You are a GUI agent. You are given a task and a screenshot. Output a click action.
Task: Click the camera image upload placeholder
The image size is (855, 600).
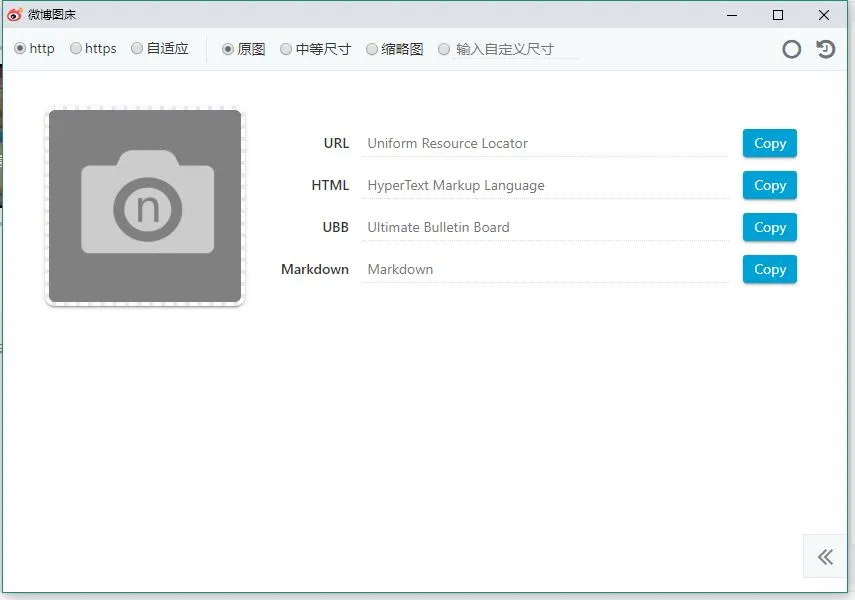click(145, 206)
